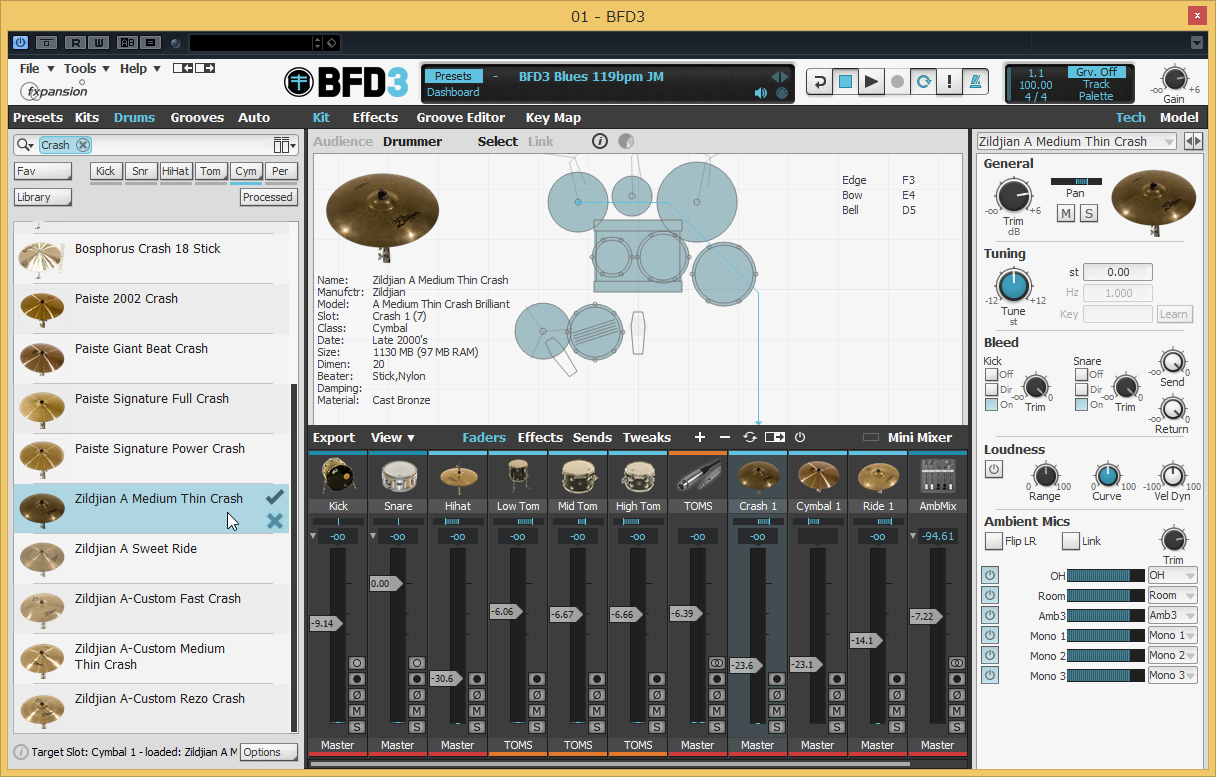Click the Snare channel fader handle at 0.00
Image resolution: width=1216 pixels, height=777 pixels.
tap(384, 583)
